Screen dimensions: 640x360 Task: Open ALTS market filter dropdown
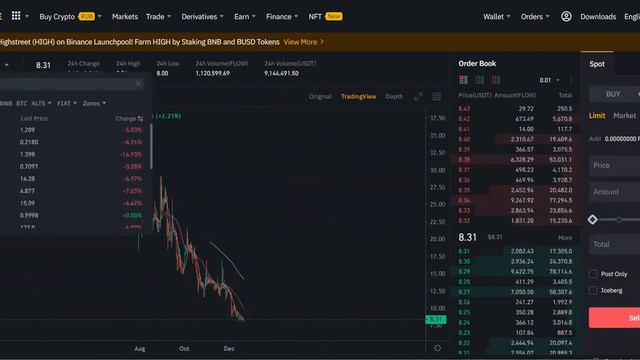tap(41, 103)
